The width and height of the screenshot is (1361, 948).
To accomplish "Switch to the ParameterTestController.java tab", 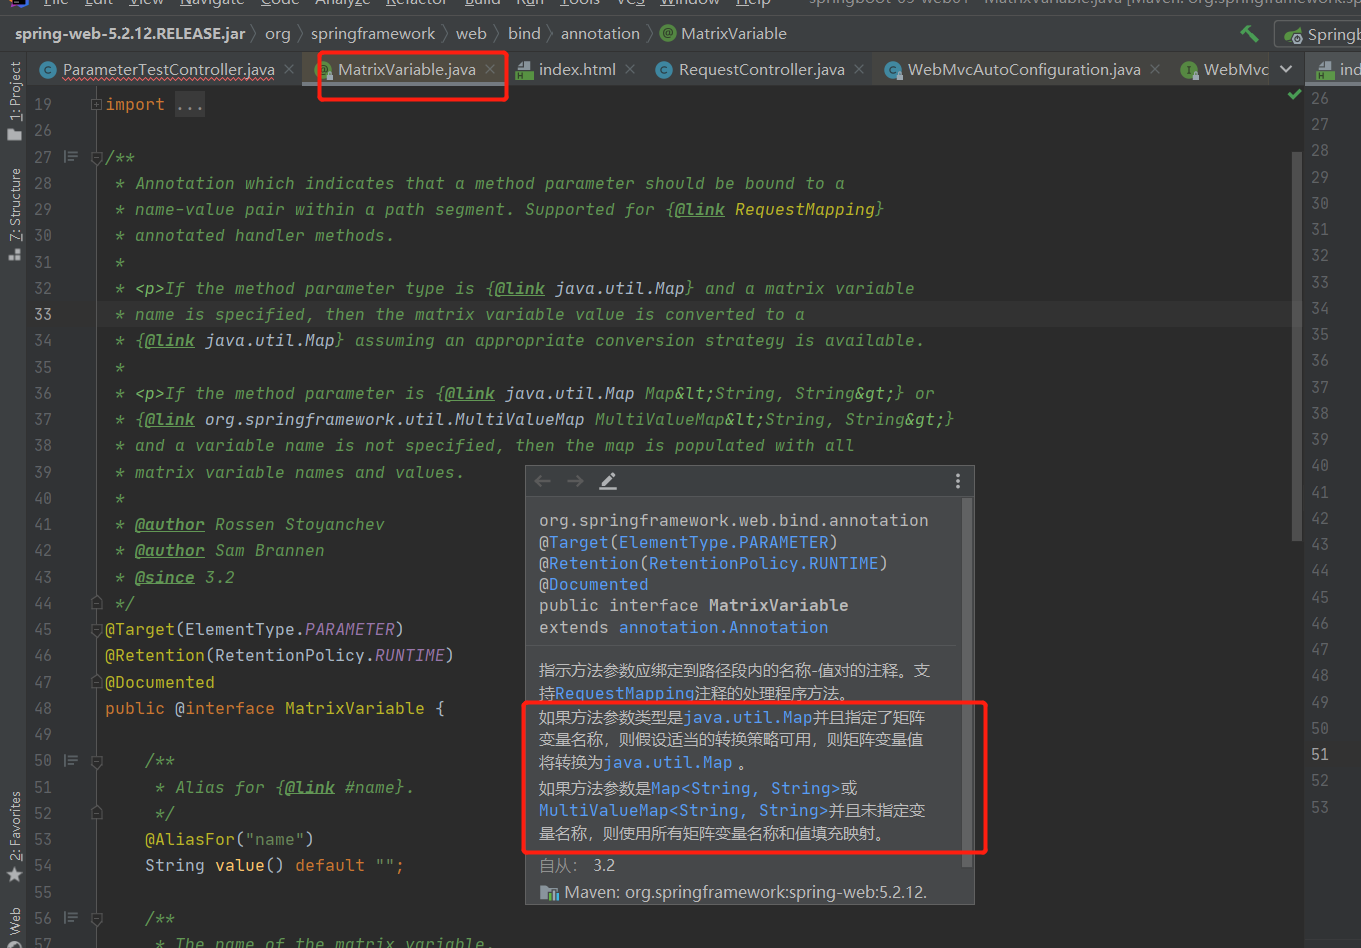I will coord(168,69).
